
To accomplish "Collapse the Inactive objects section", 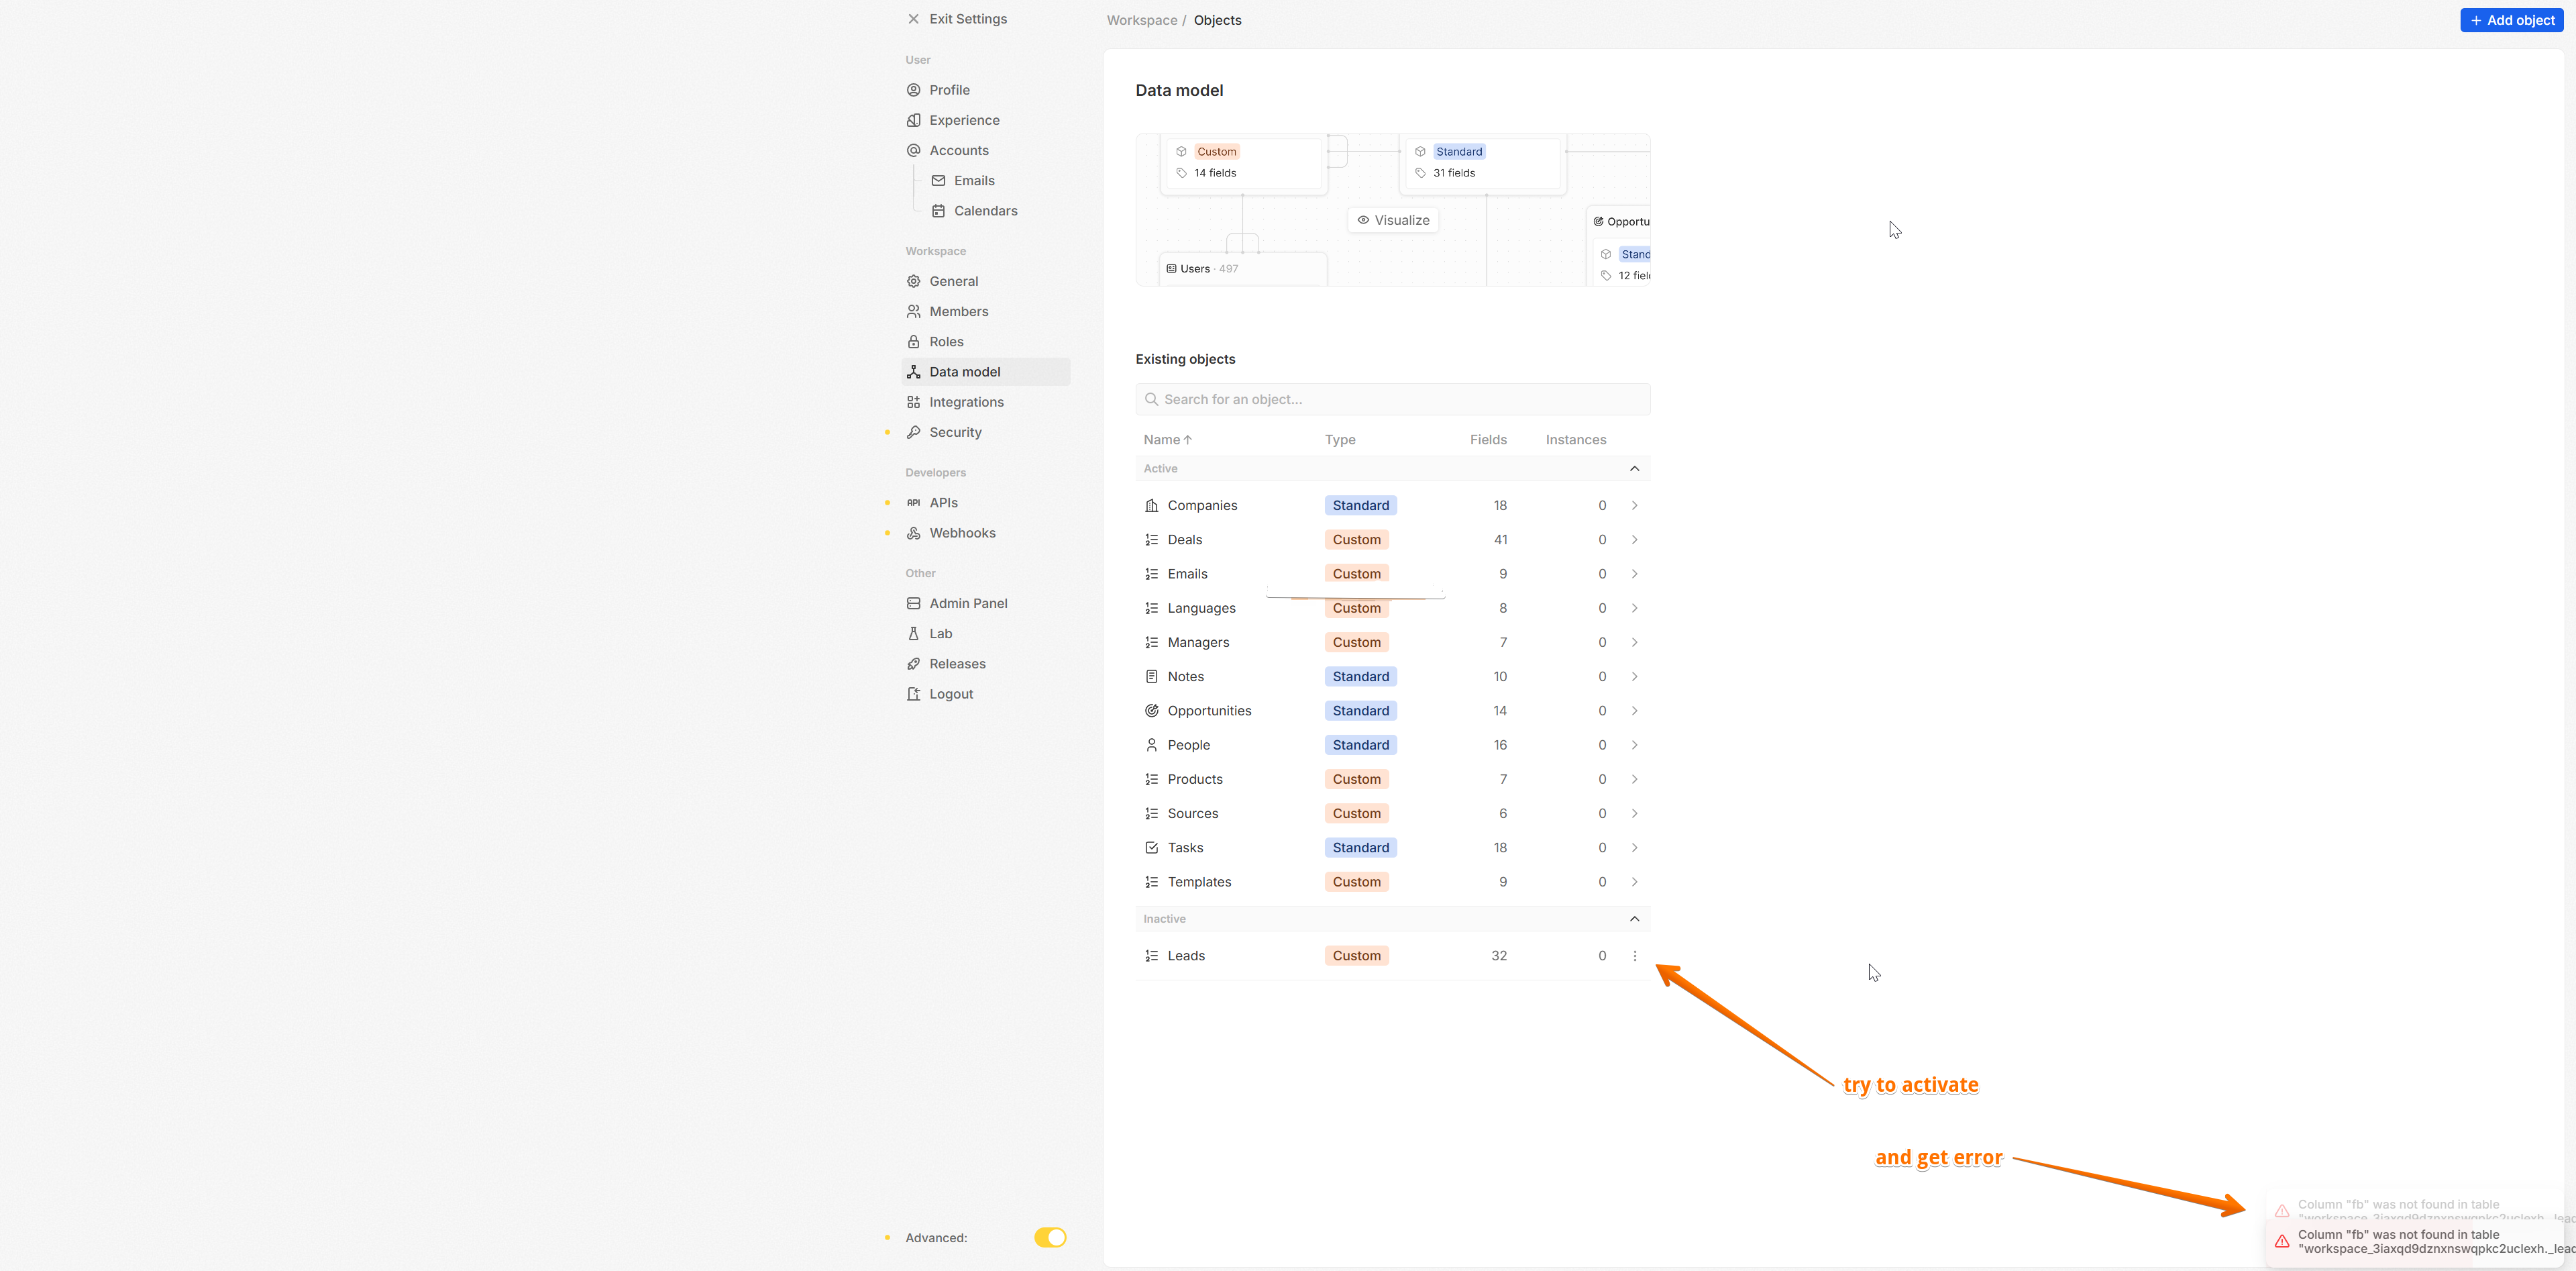I will pyautogui.click(x=1635, y=919).
